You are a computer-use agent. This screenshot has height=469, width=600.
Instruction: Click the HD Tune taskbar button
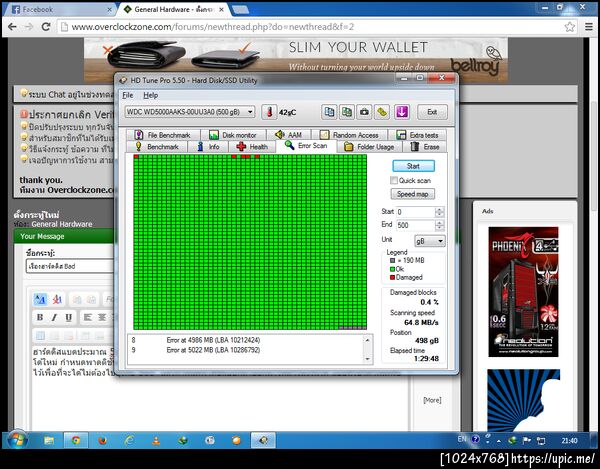263,441
